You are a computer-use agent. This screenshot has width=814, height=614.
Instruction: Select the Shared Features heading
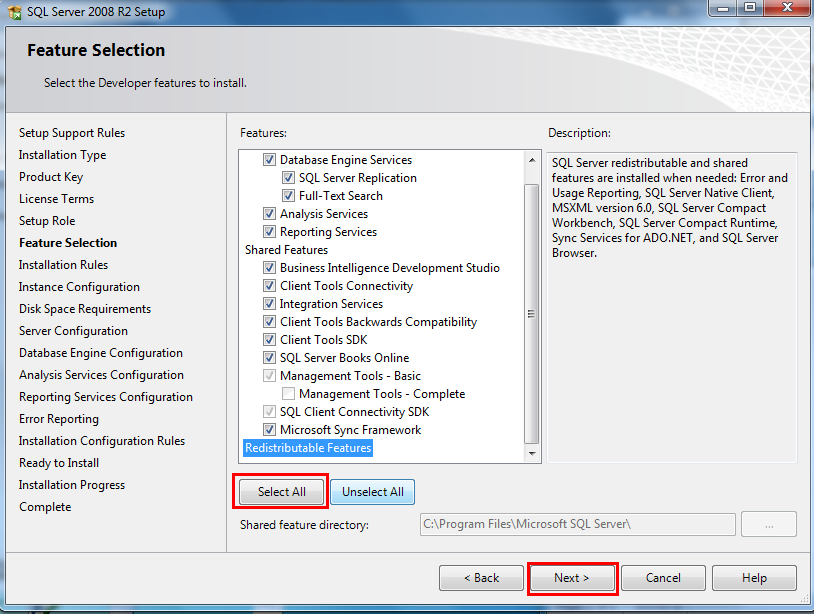[x=287, y=250]
